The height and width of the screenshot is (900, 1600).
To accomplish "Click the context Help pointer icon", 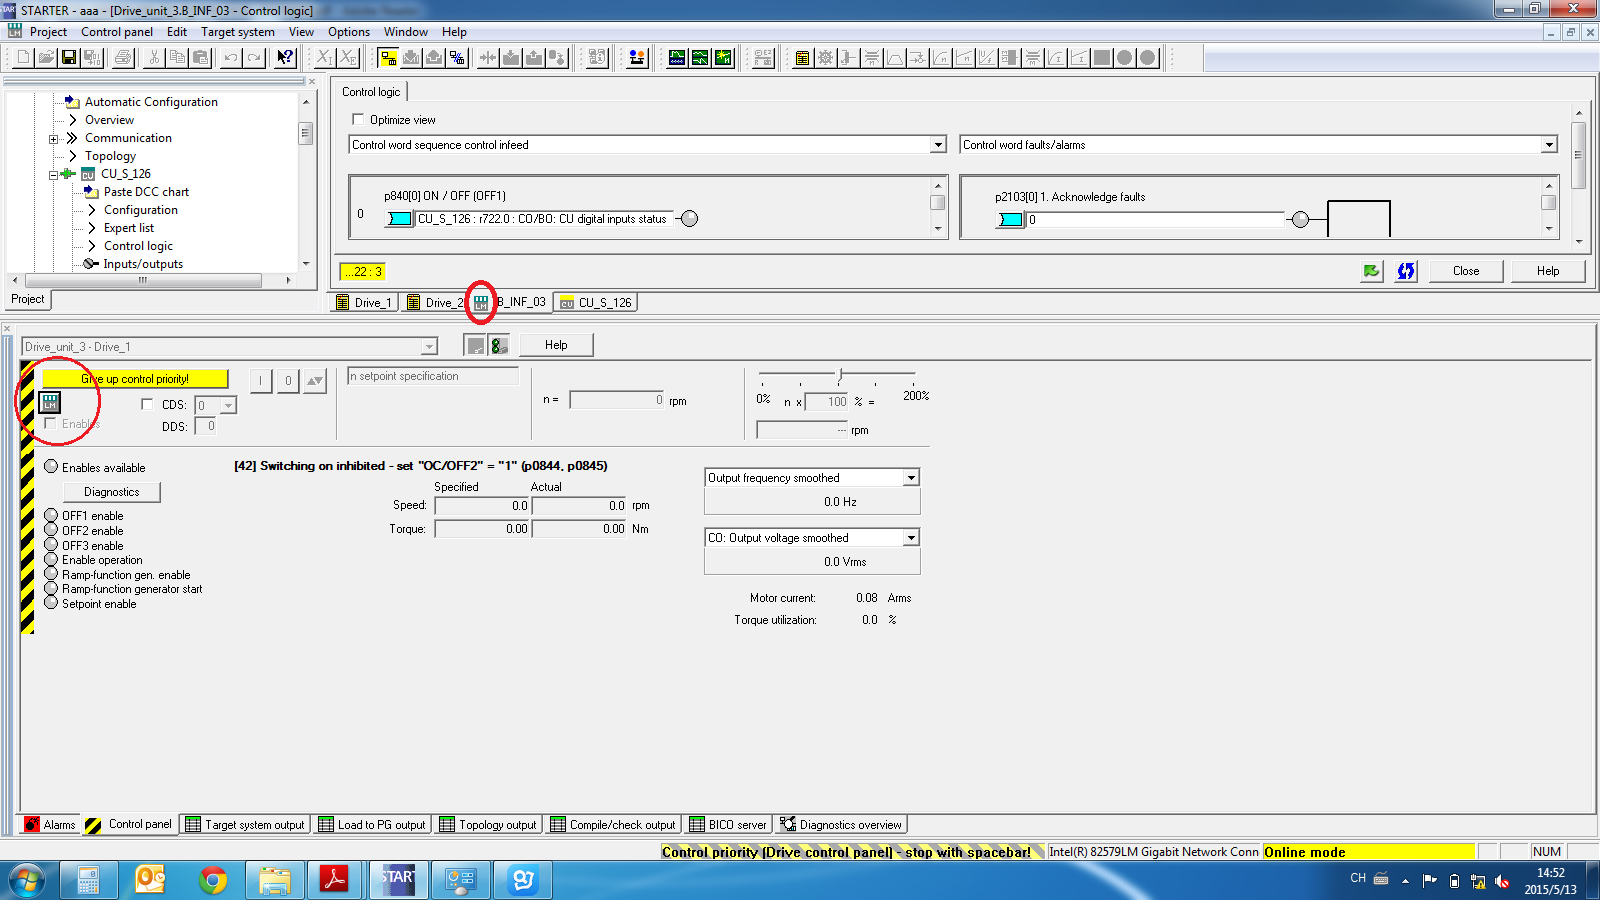I will (x=285, y=58).
